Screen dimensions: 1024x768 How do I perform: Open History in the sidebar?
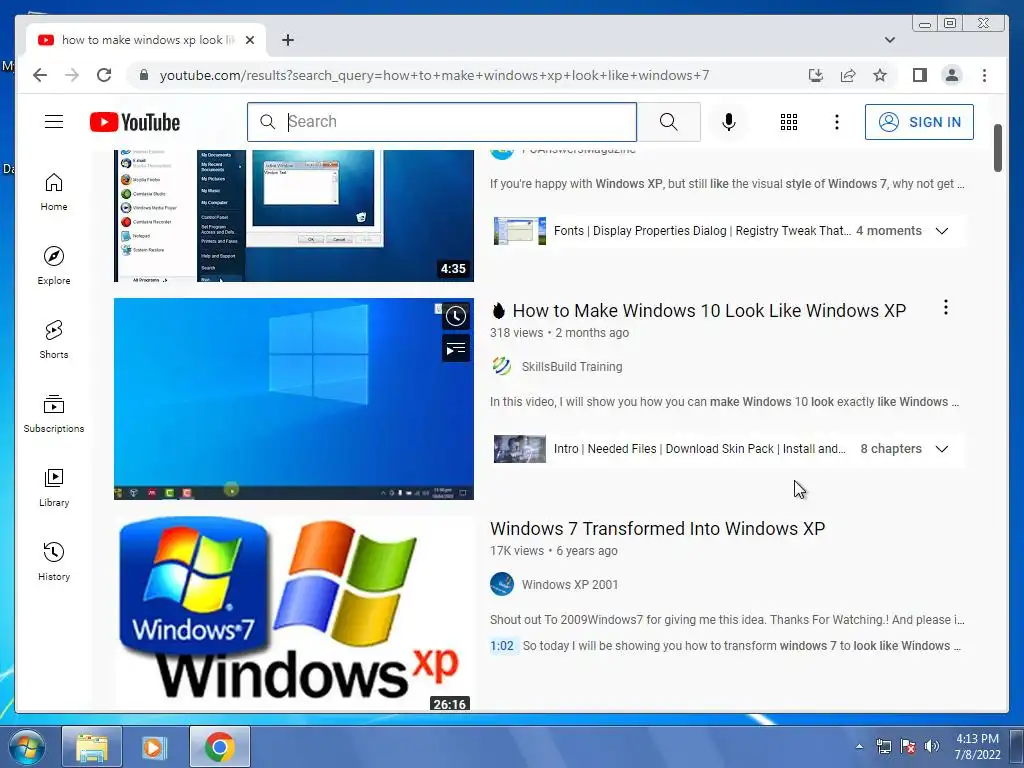click(54, 562)
